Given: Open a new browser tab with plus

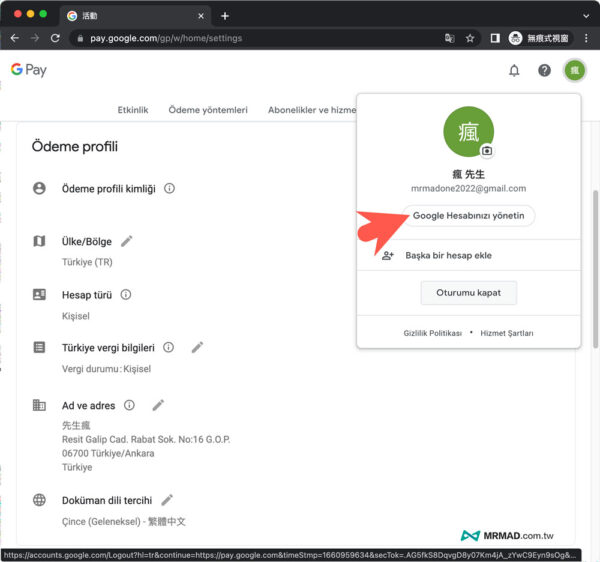Looking at the screenshot, I should 225,15.
